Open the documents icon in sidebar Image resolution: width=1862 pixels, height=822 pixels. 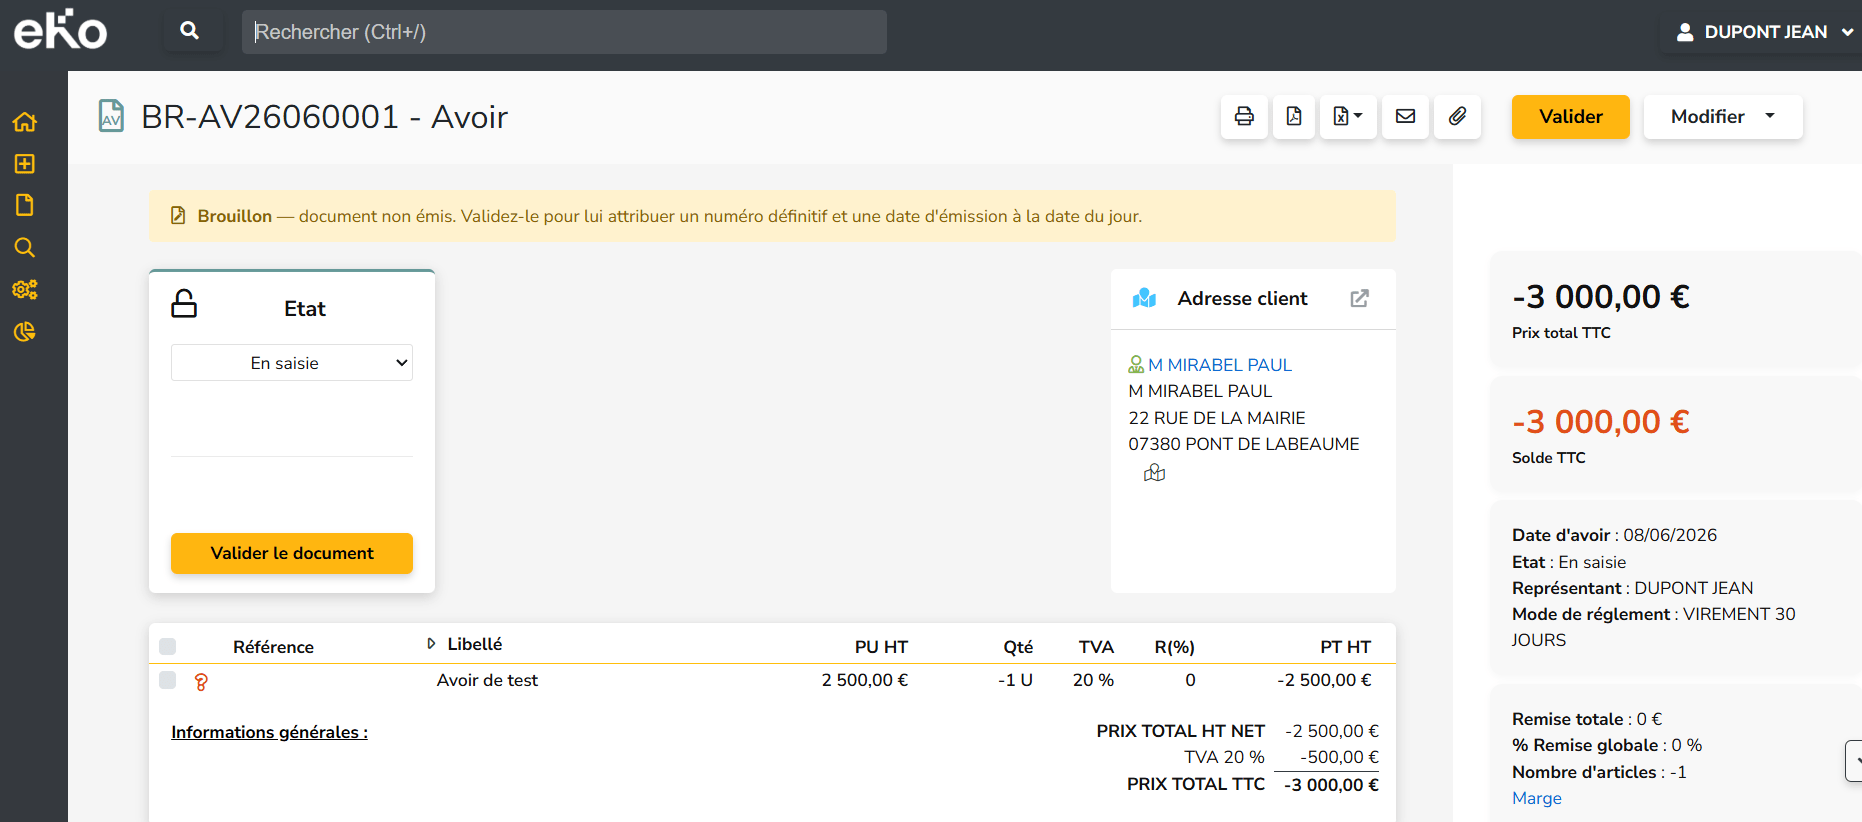click(x=25, y=205)
